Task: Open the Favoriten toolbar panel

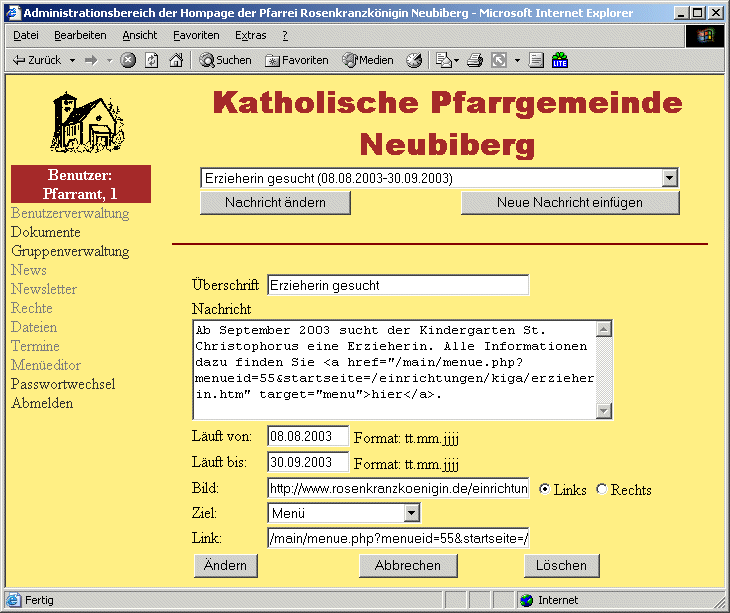Action: click(x=297, y=60)
